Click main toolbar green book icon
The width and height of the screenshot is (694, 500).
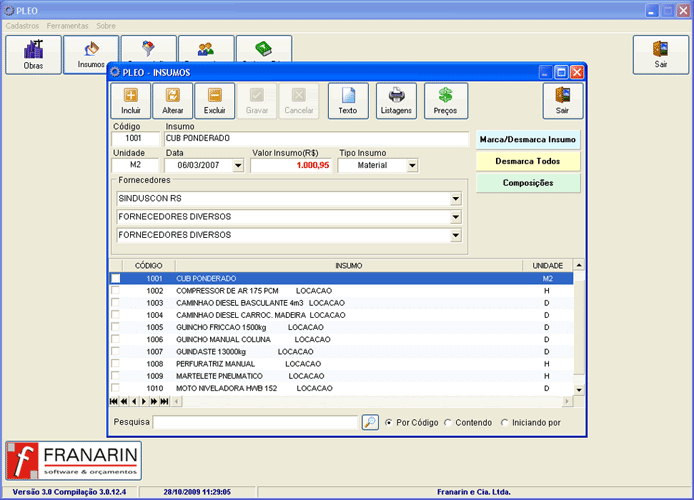pos(263,49)
